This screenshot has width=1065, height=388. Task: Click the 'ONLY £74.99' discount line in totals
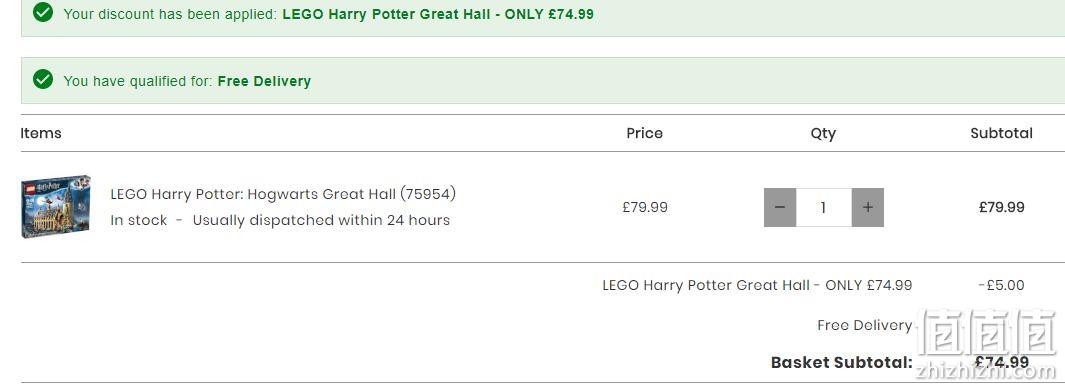pyautogui.click(x=757, y=285)
